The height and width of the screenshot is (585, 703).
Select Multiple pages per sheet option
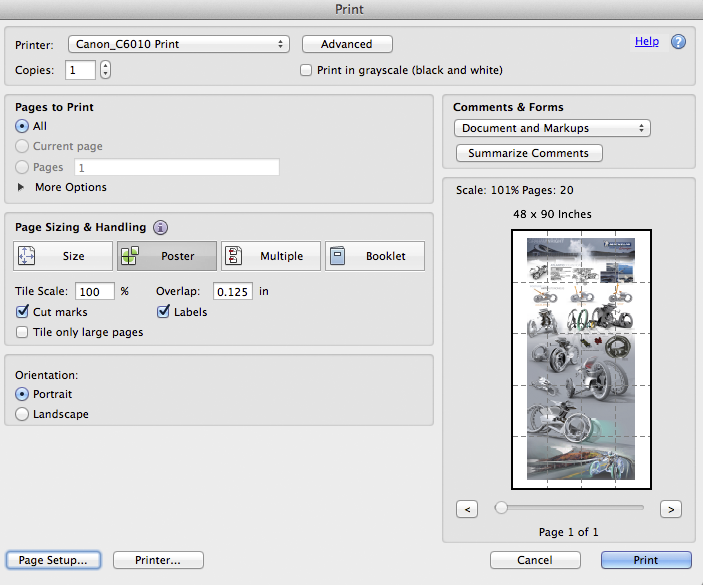pyautogui.click(x=270, y=256)
